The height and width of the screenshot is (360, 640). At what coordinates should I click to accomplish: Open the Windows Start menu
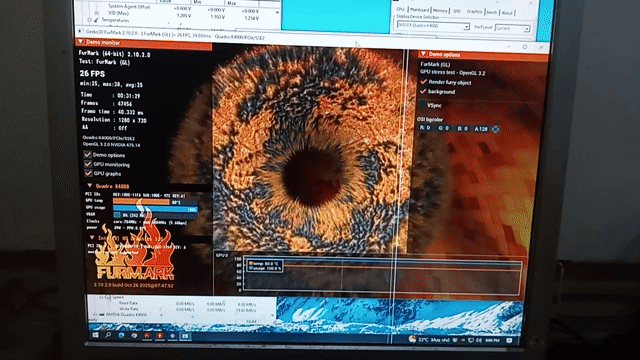click(x=96, y=335)
